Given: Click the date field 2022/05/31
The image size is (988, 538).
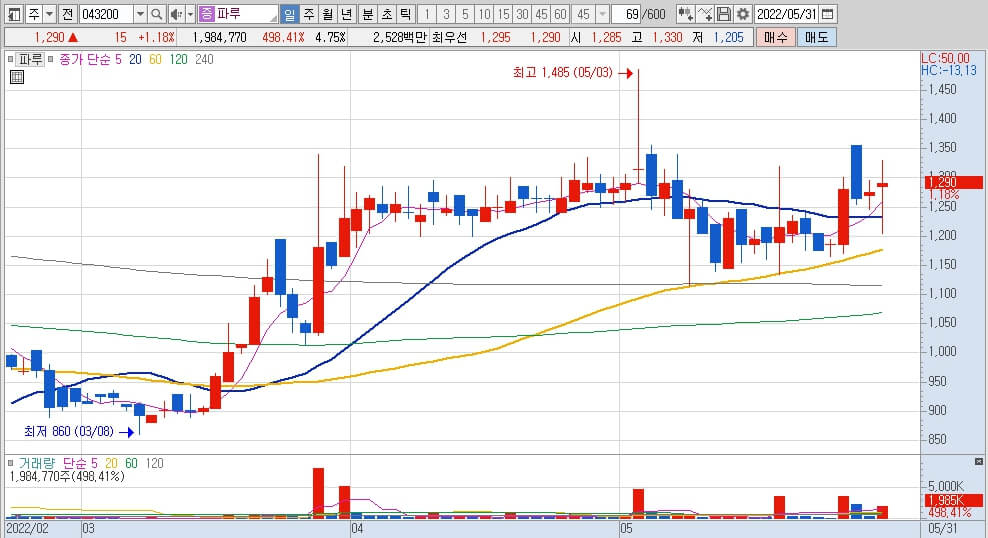Looking at the screenshot, I should [x=787, y=14].
